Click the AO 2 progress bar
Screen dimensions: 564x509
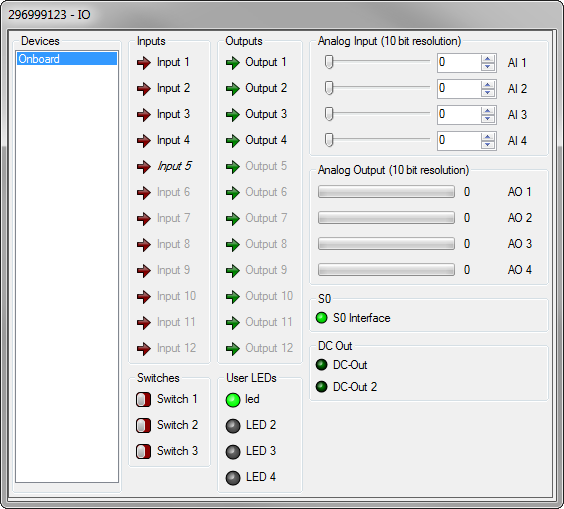[x=386, y=218]
